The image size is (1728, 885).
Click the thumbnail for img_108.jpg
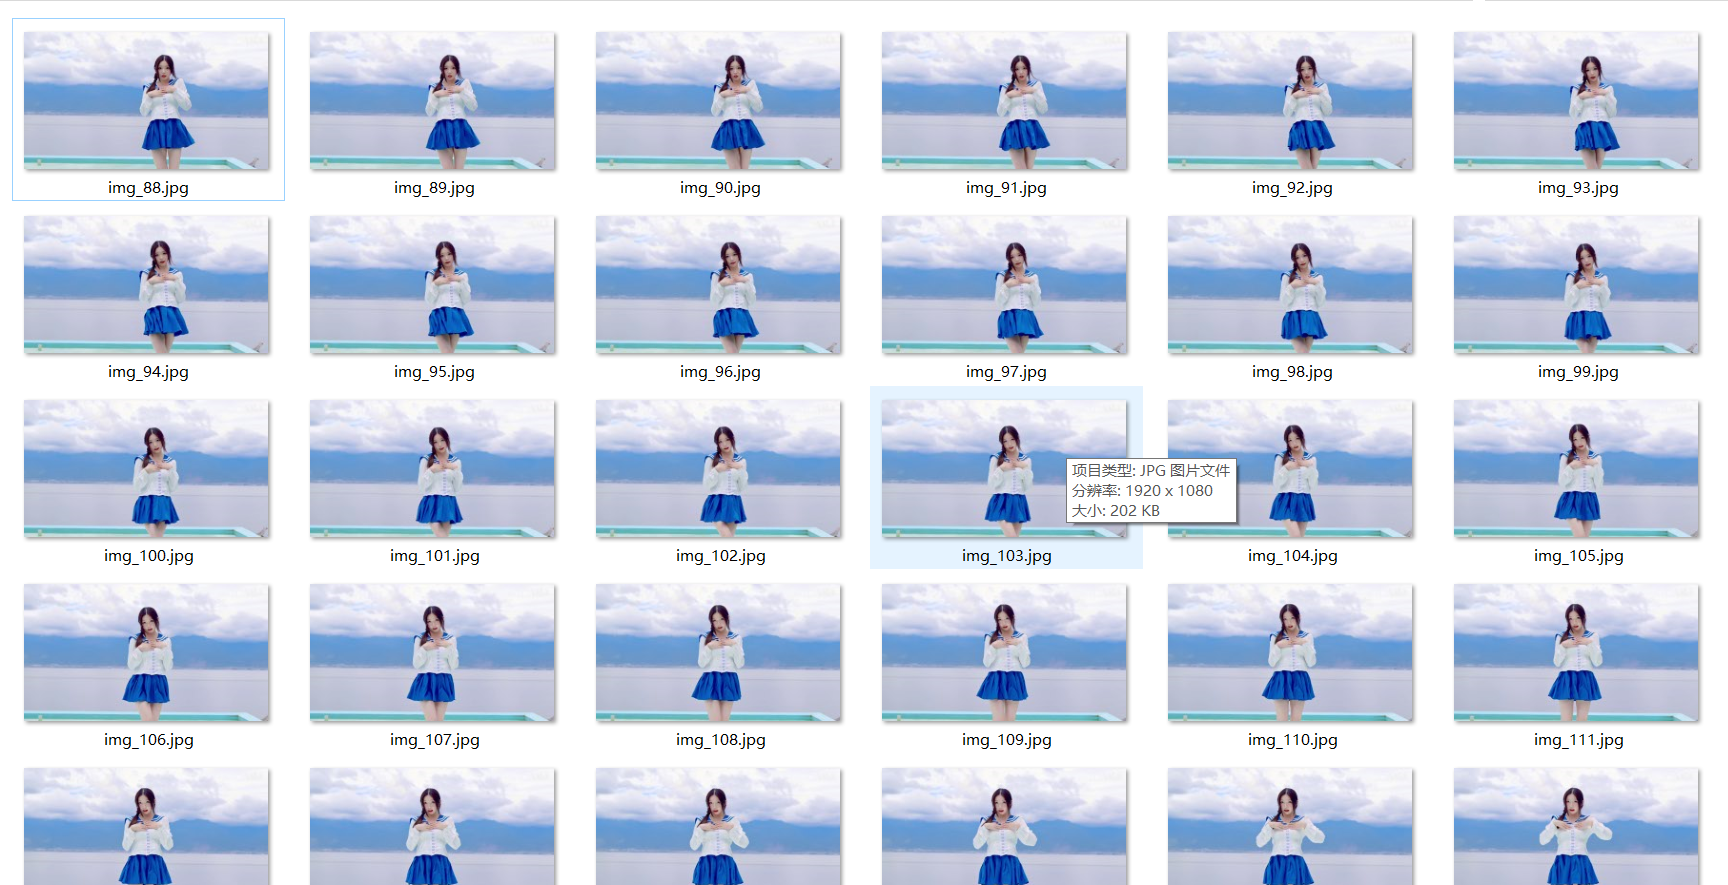pyautogui.click(x=718, y=652)
